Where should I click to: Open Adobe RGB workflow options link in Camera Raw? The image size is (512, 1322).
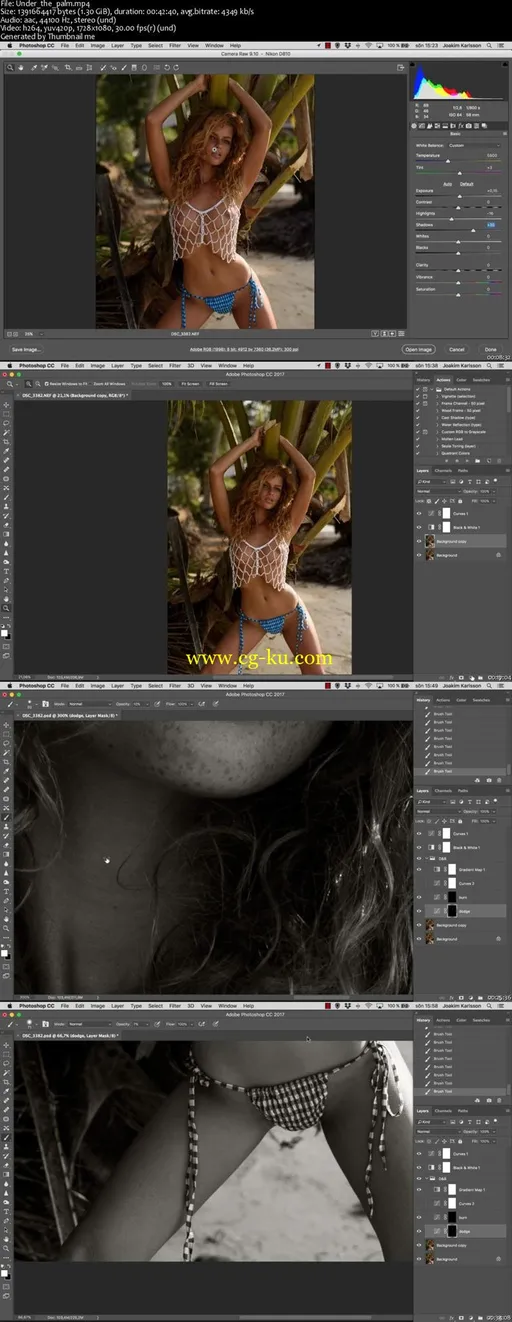pos(246,350)
